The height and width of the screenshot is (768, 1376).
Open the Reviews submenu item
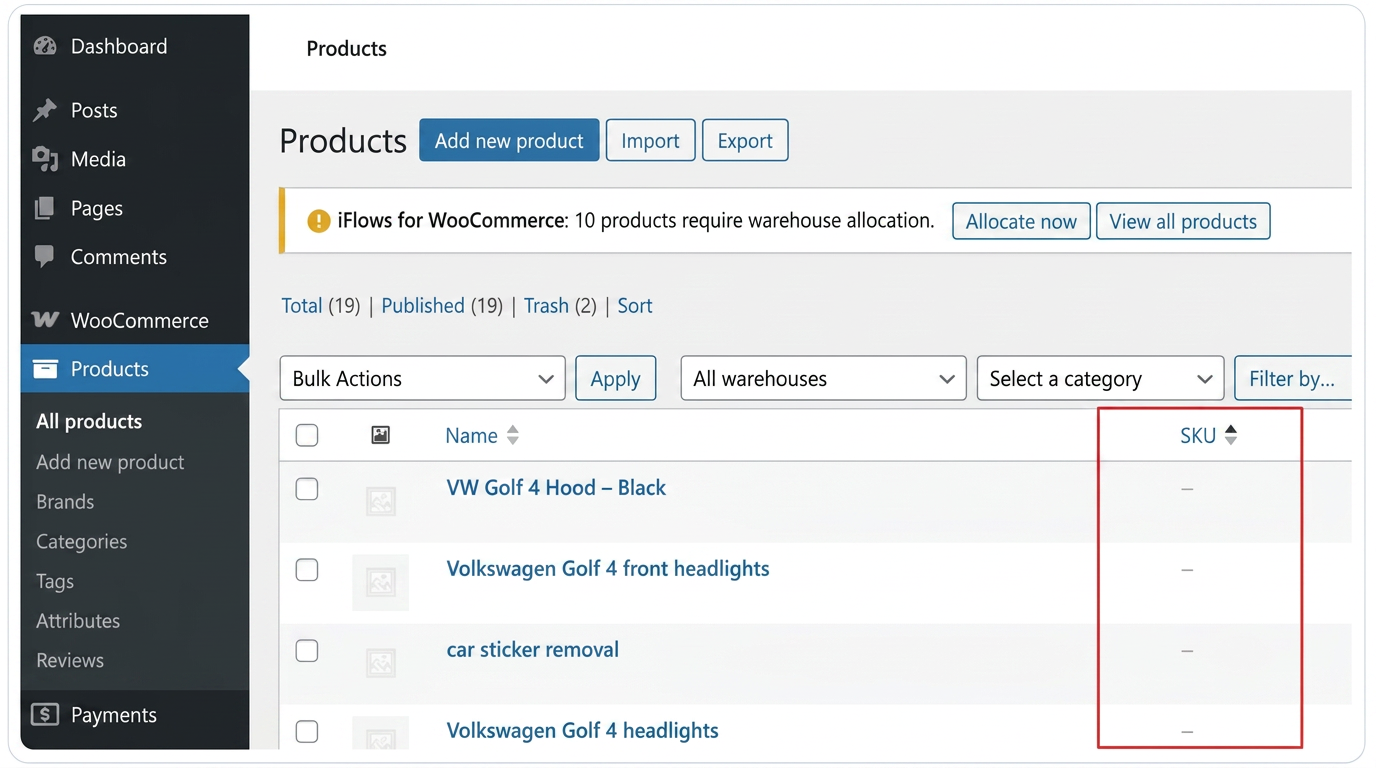[x=70, y=660]
